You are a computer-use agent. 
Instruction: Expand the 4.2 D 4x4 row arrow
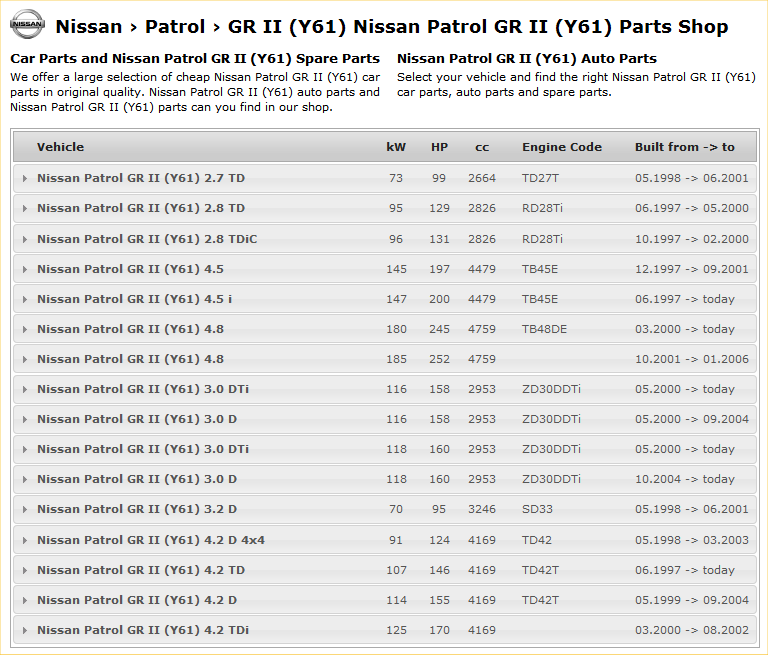pyautogui.click(x=24, y=540)
